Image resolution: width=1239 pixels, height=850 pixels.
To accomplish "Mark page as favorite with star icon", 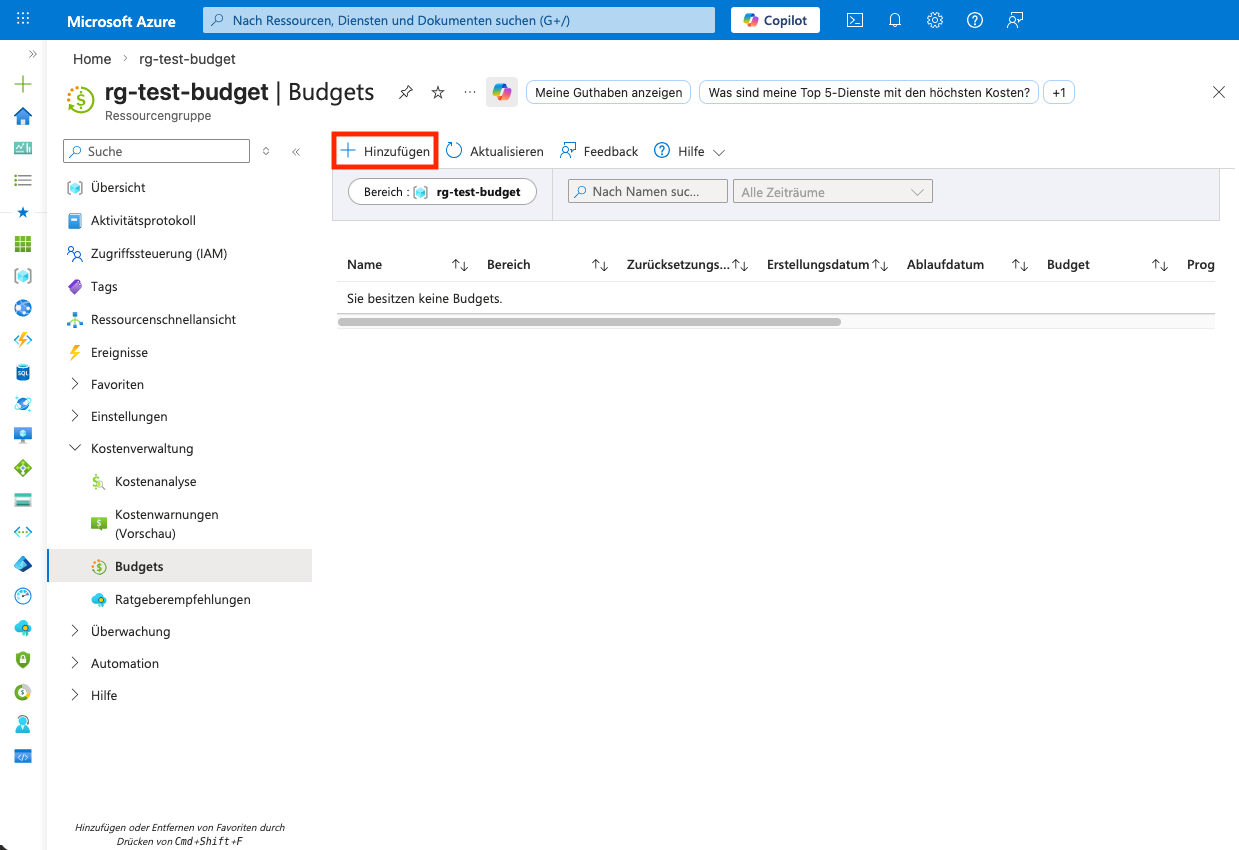I will [x=438, y=93].
